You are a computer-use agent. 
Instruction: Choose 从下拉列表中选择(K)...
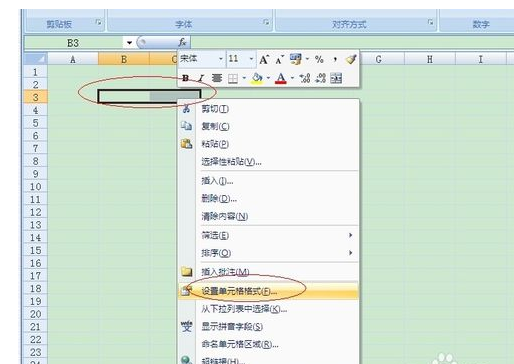point(269,309)
